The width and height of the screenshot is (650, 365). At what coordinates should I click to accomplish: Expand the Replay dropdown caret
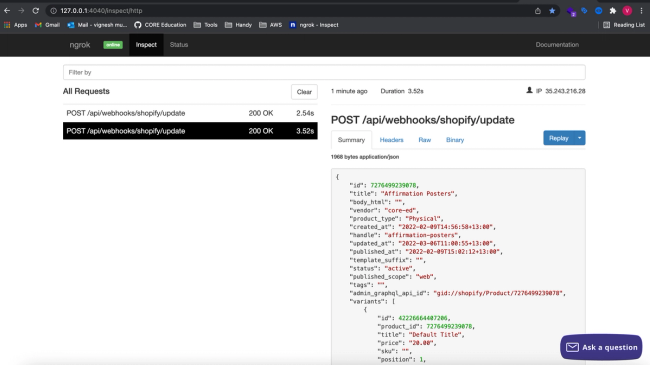[580, 138]
